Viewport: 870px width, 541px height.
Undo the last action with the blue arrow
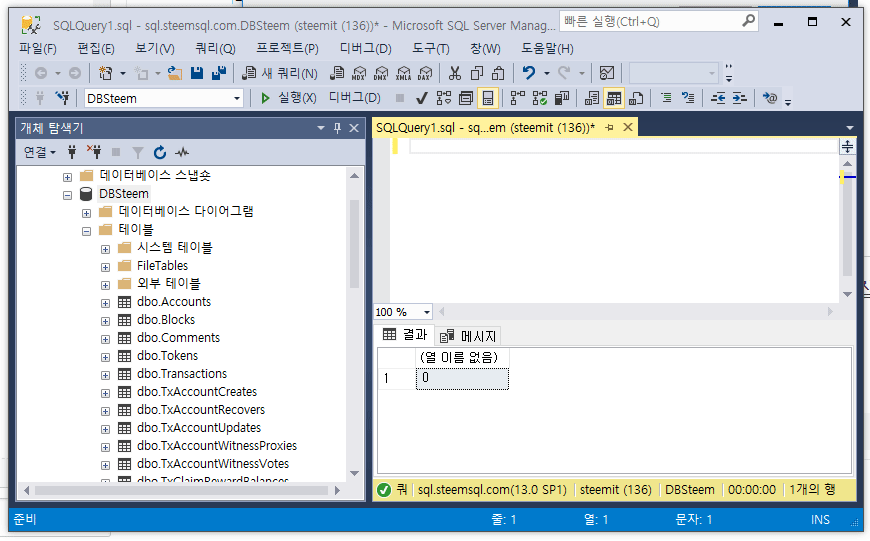(x=529, y=73)
